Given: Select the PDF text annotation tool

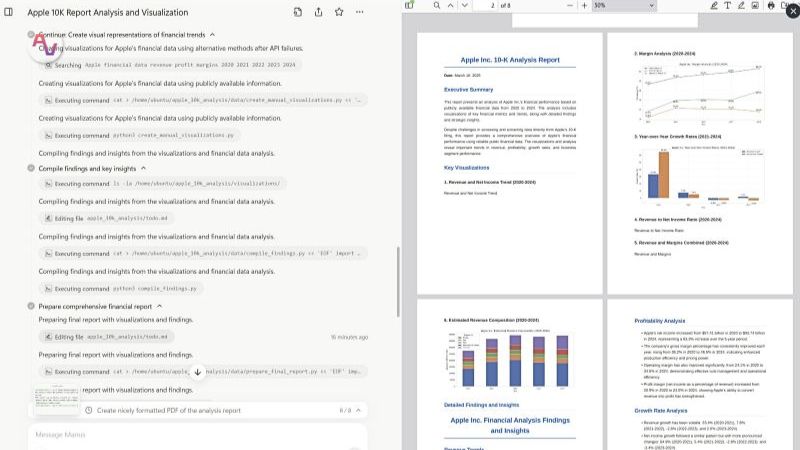Looking at the screenshot, I should coord(728,5).
